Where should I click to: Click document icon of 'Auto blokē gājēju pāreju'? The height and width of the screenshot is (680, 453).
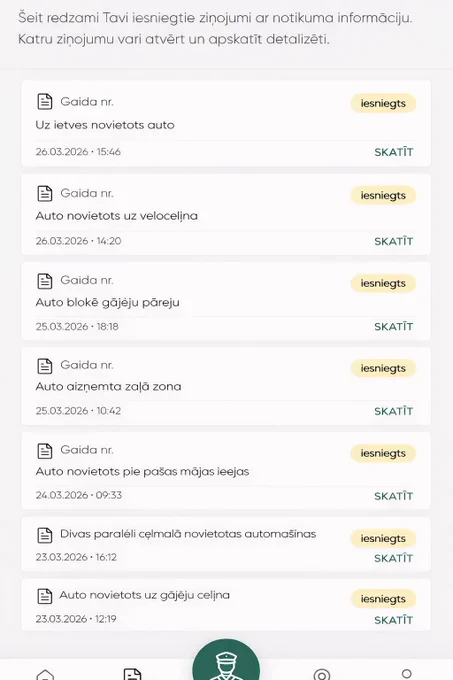(45, 281)
